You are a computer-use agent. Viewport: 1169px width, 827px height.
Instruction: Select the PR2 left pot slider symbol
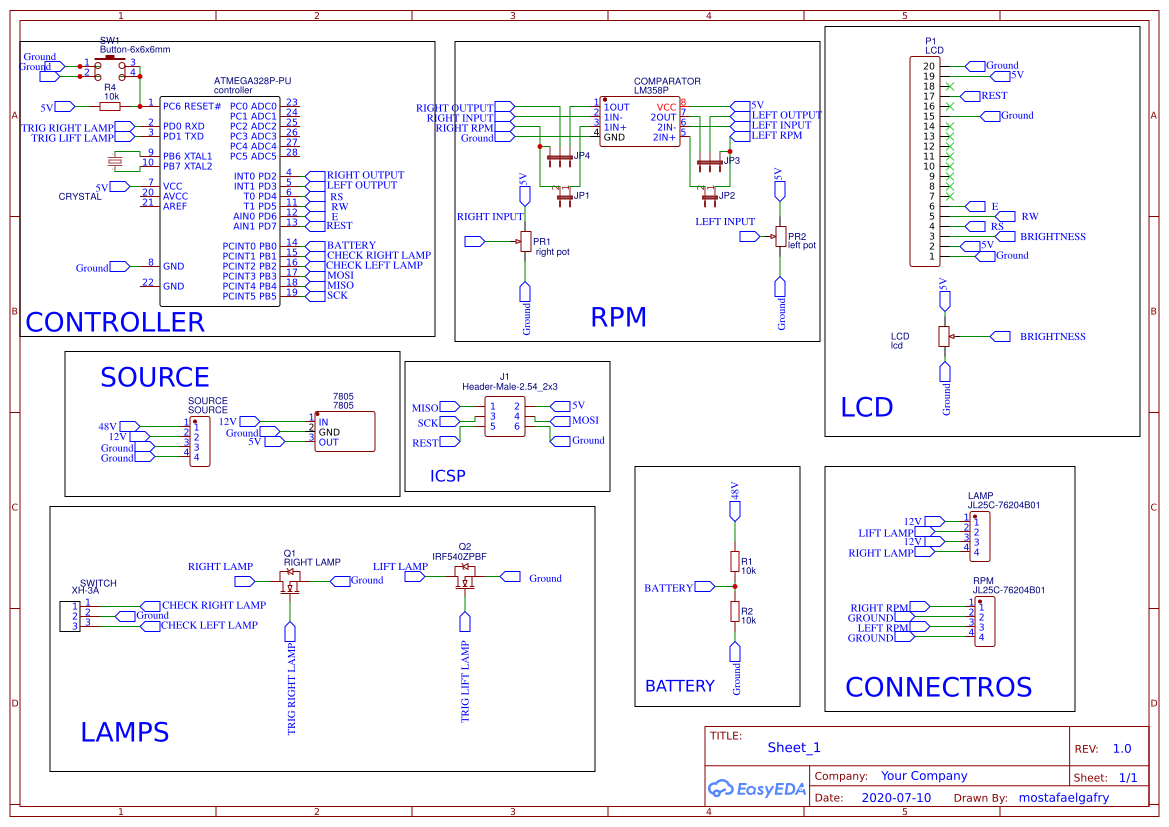780,235
